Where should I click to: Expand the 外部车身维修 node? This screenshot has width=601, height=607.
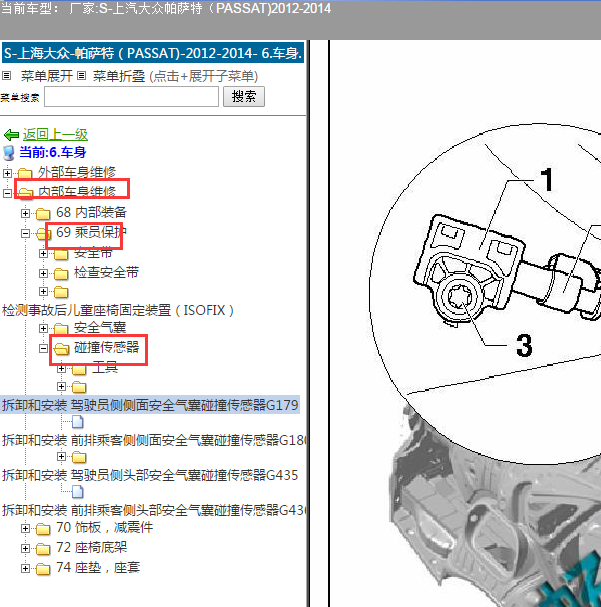(x=7, y=173)
